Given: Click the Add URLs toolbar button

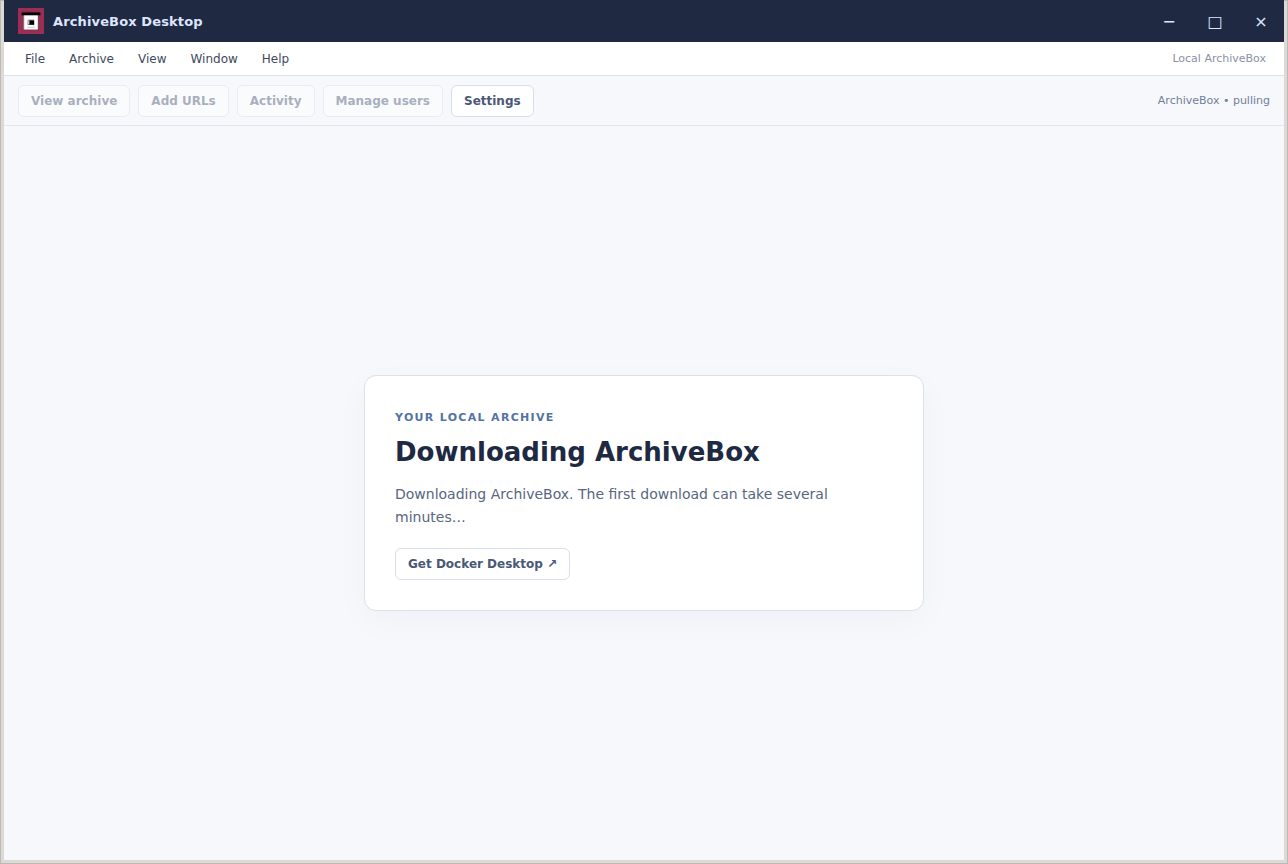Looking at the screenshot, I should click(x=183, y=101).
